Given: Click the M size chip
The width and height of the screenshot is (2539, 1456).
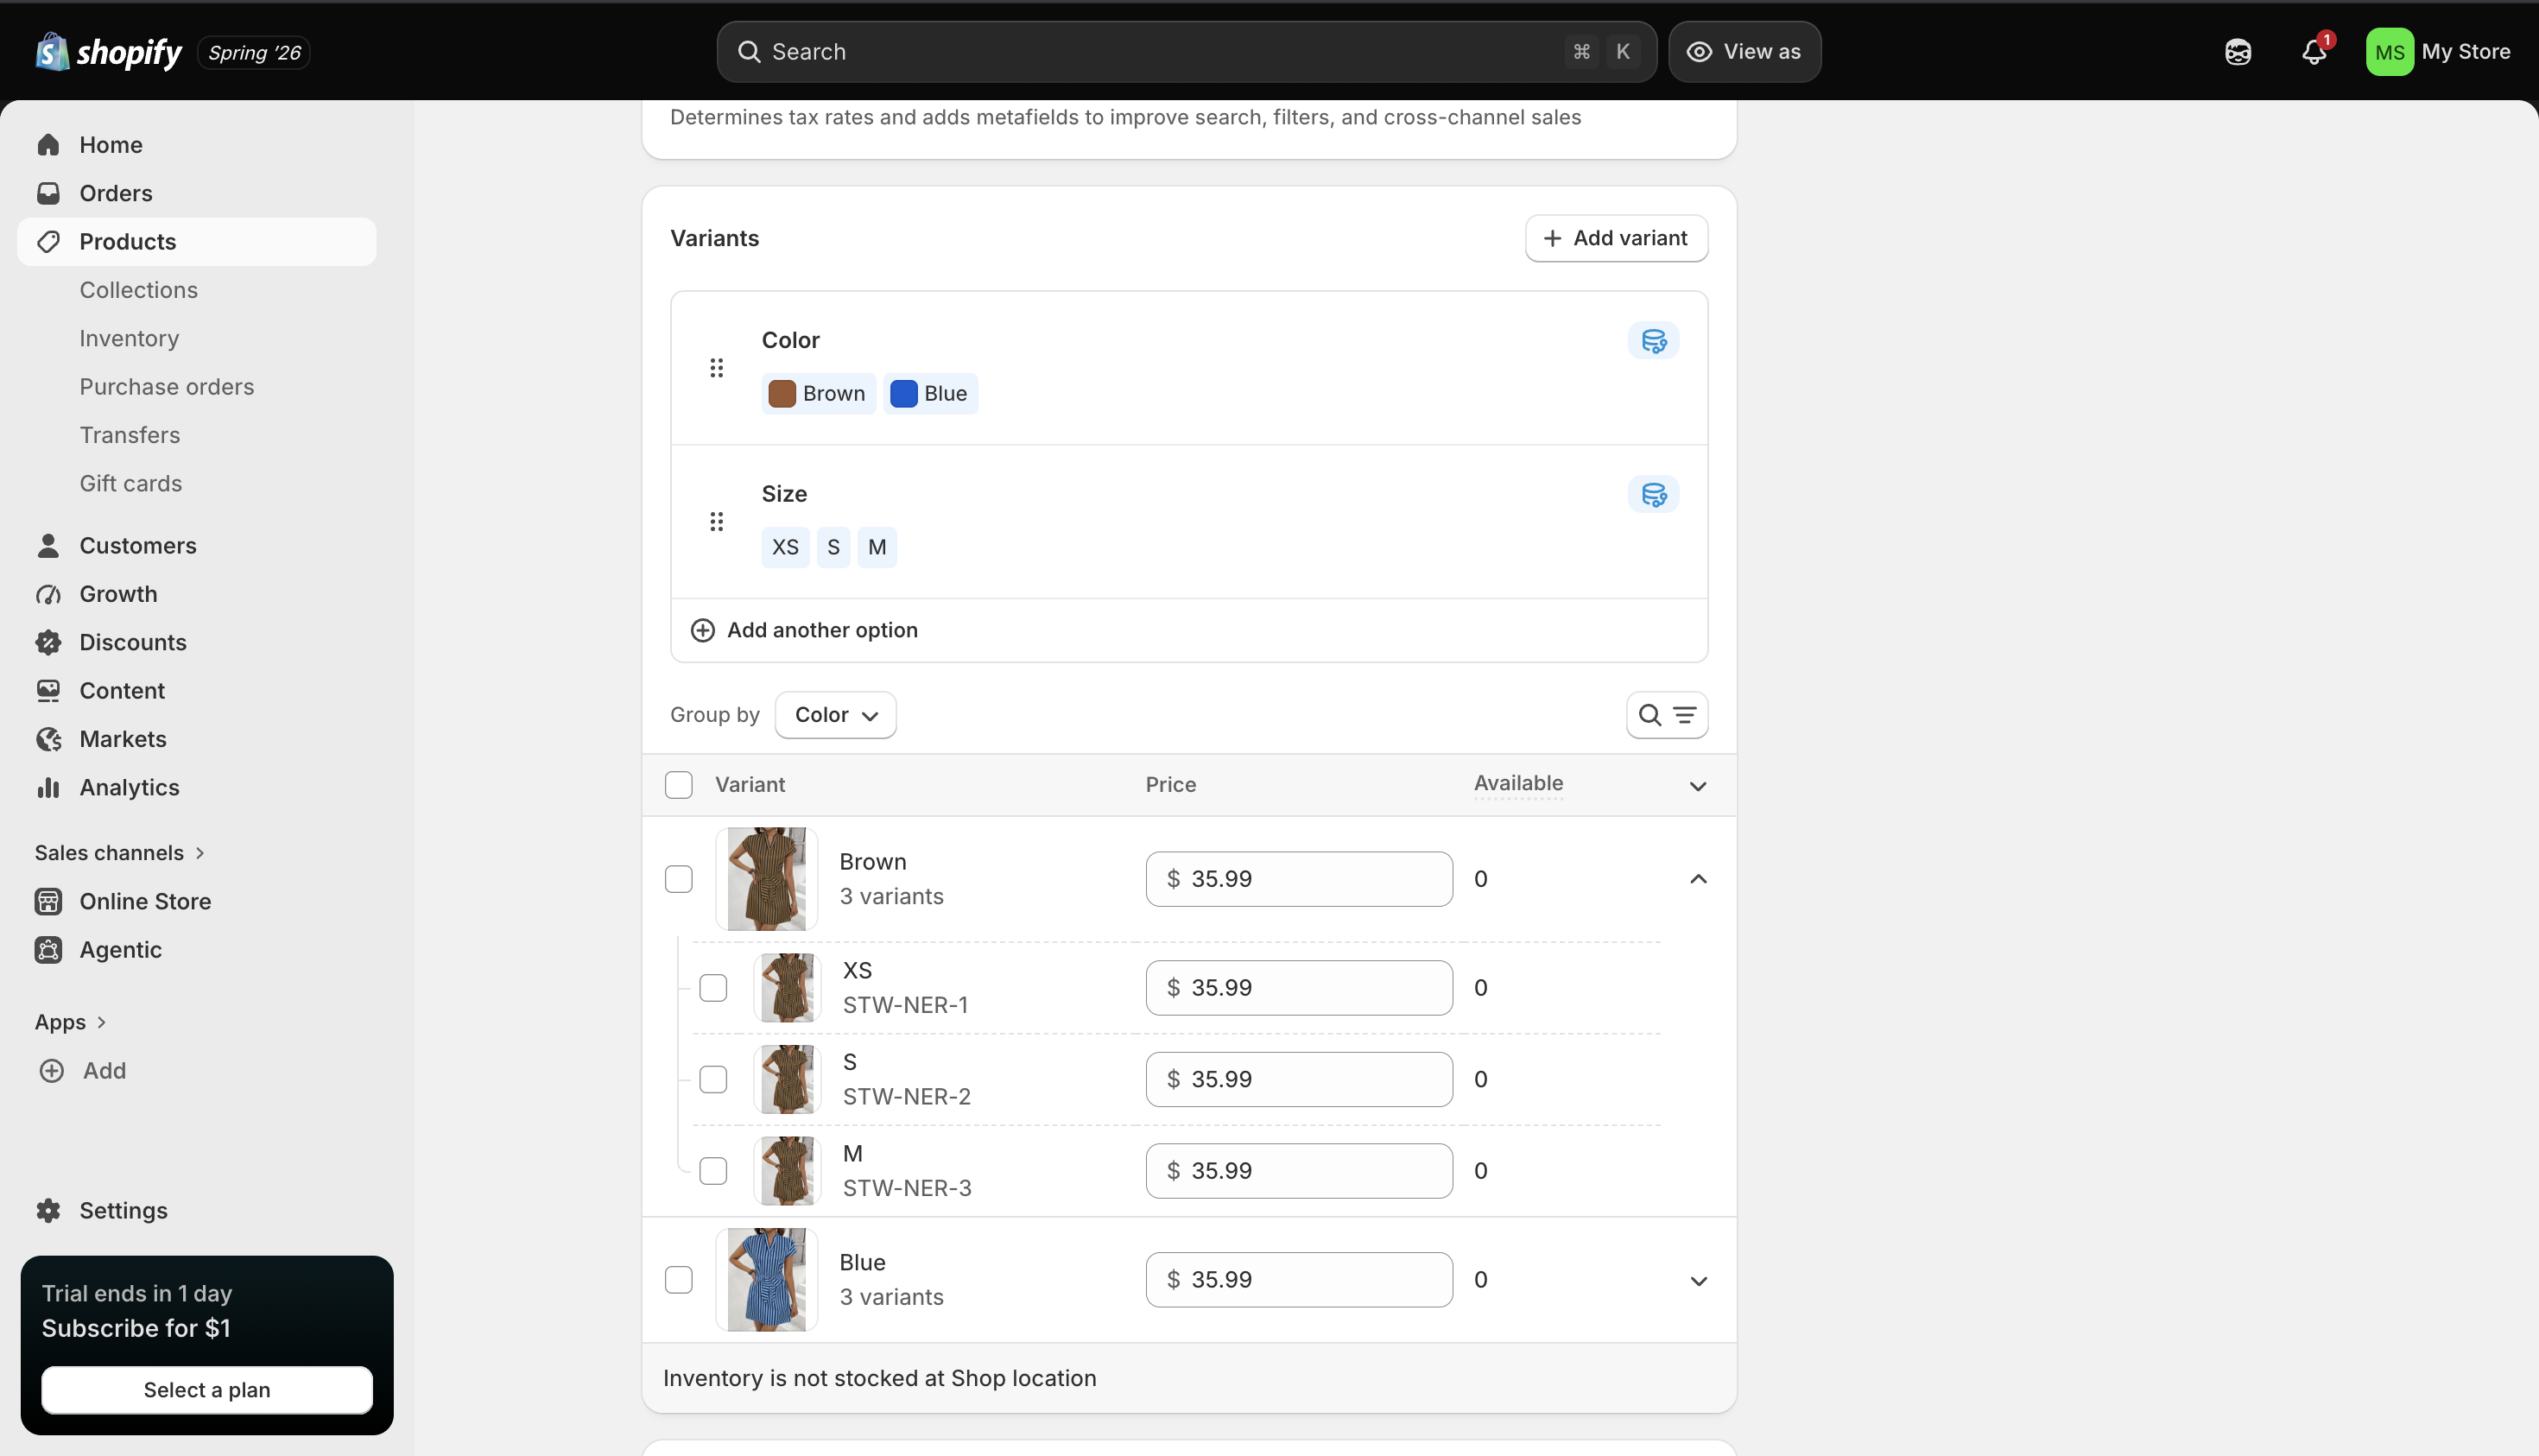Looking at the screenshot, I should tap(877, 548).
